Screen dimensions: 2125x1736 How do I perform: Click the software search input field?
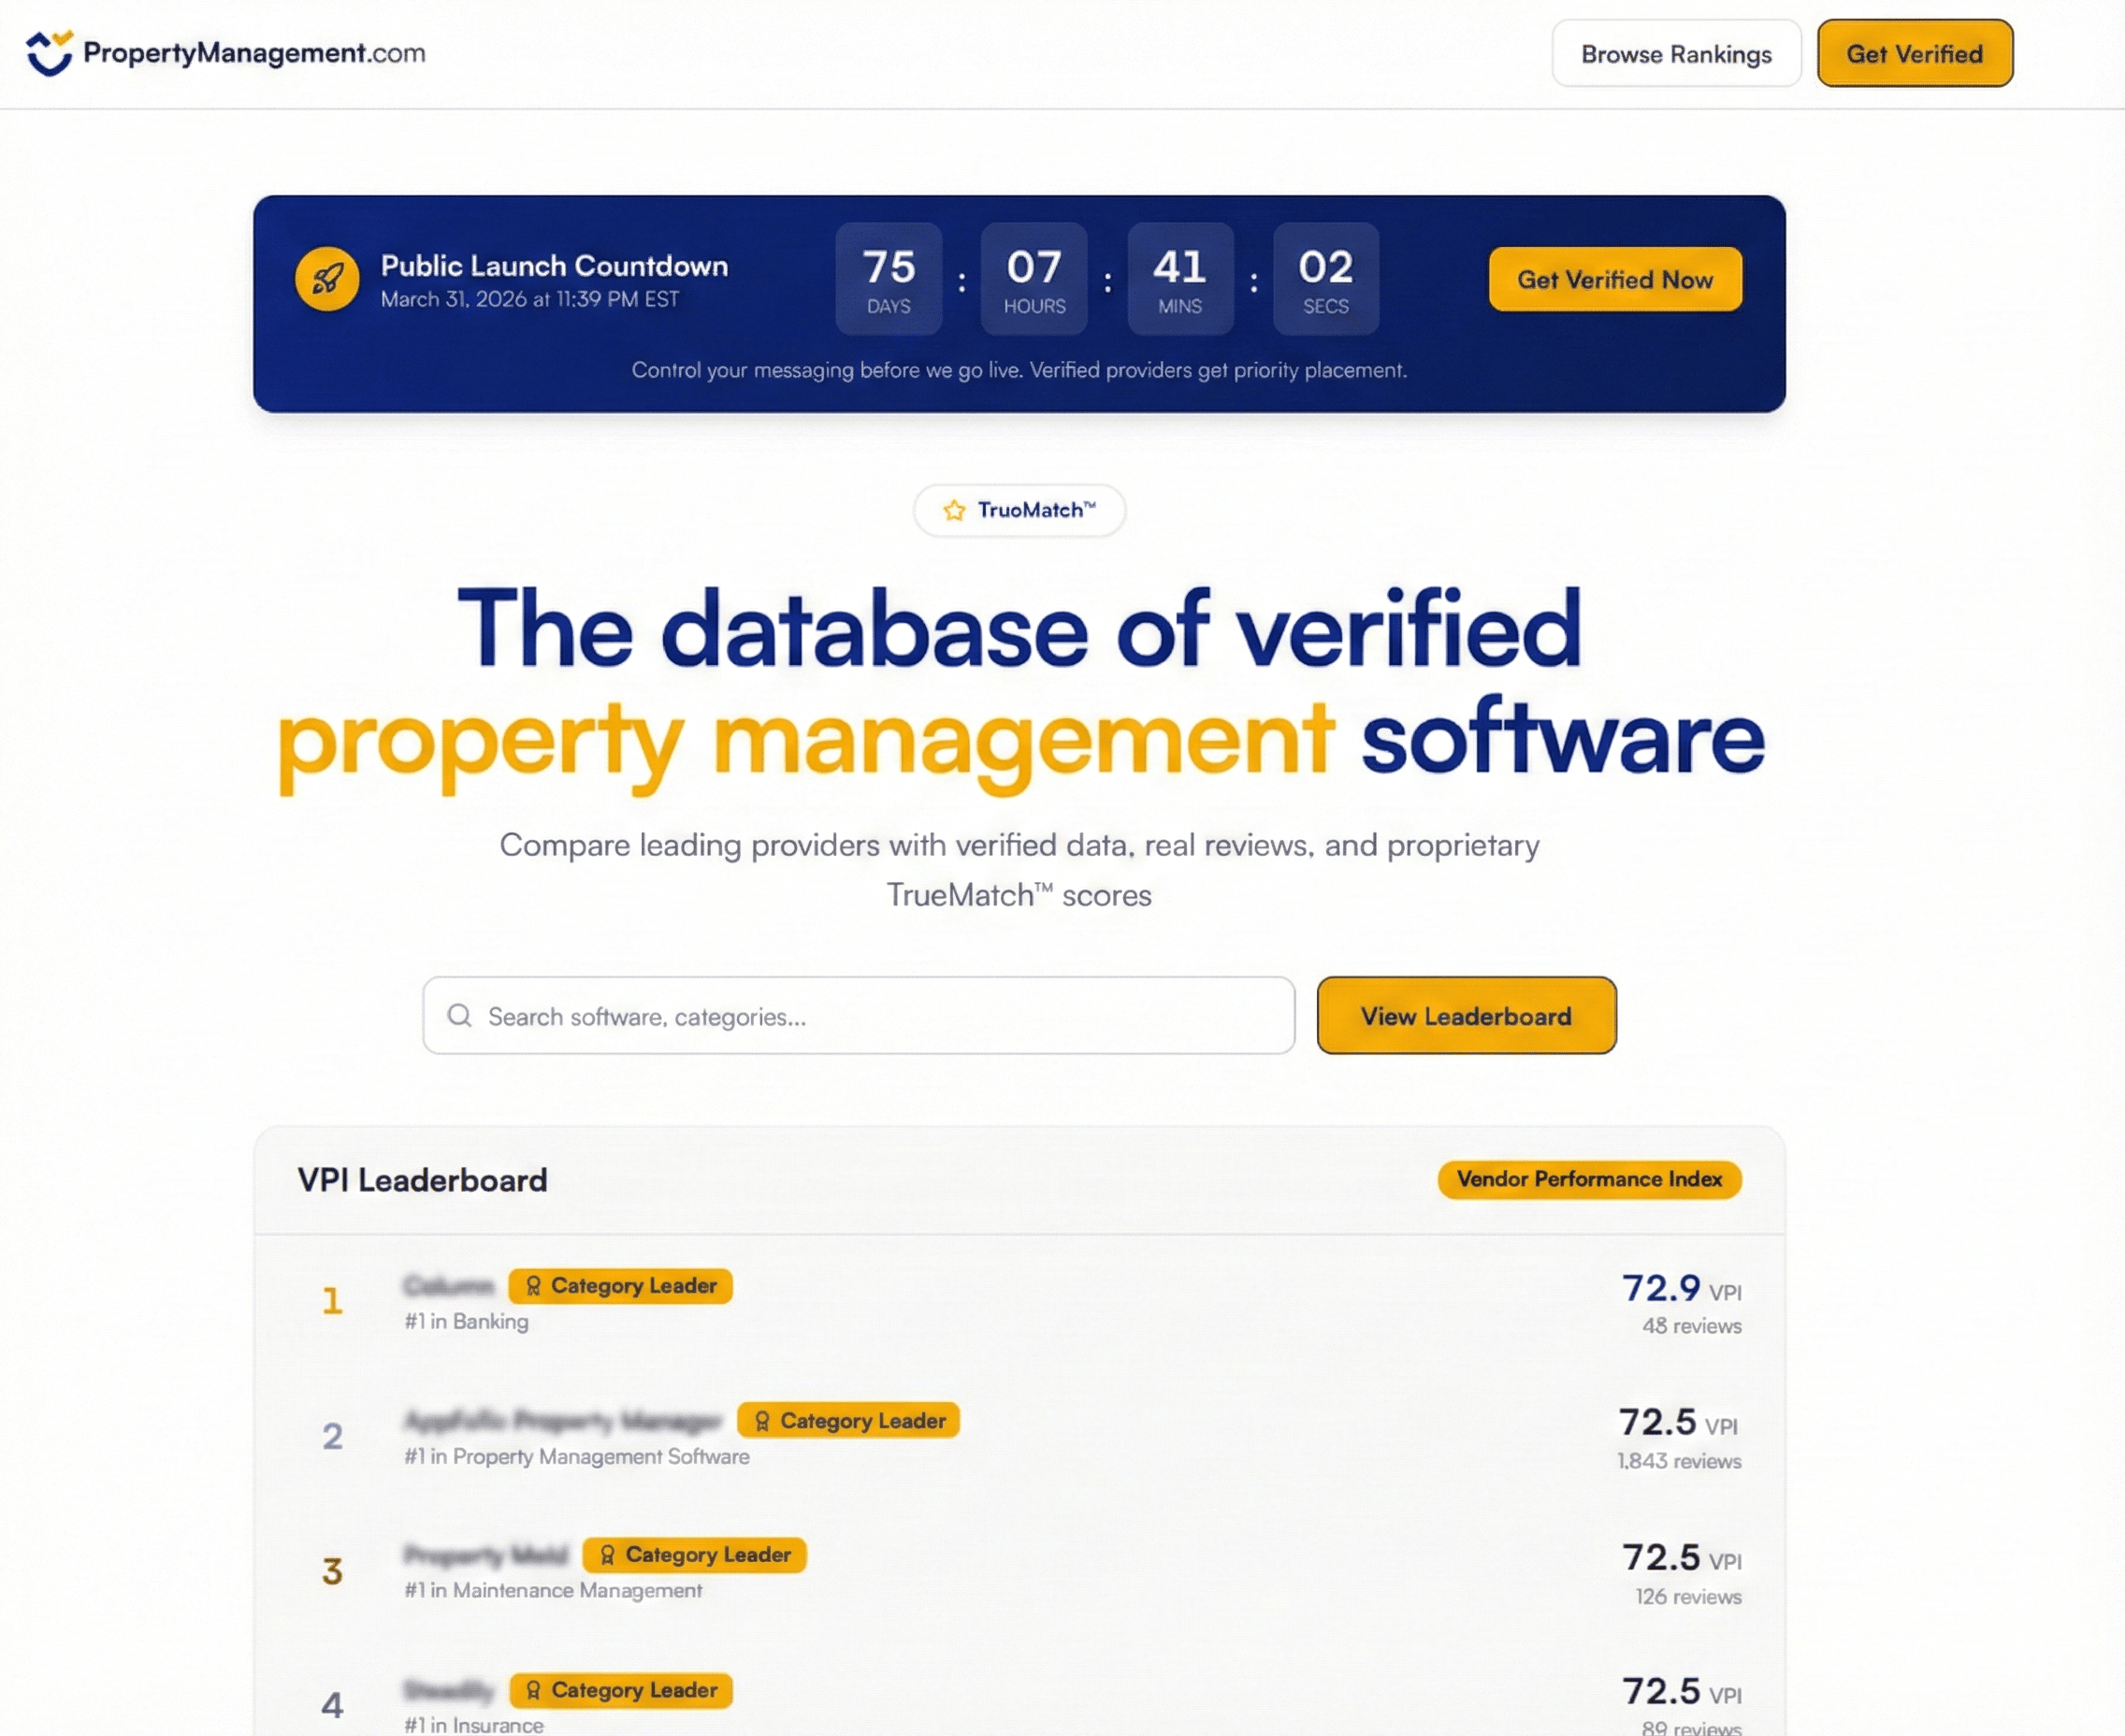point(860,1015)
